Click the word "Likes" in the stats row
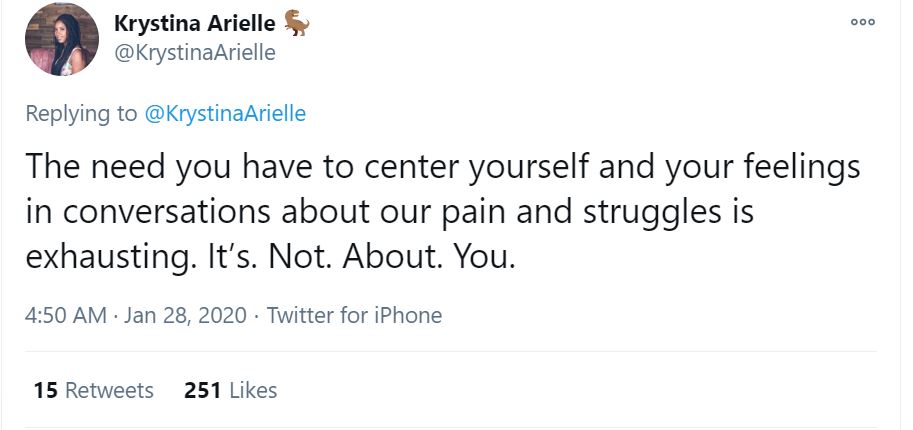This screenshot has height=430, width=913. click(x=253, y=390)
